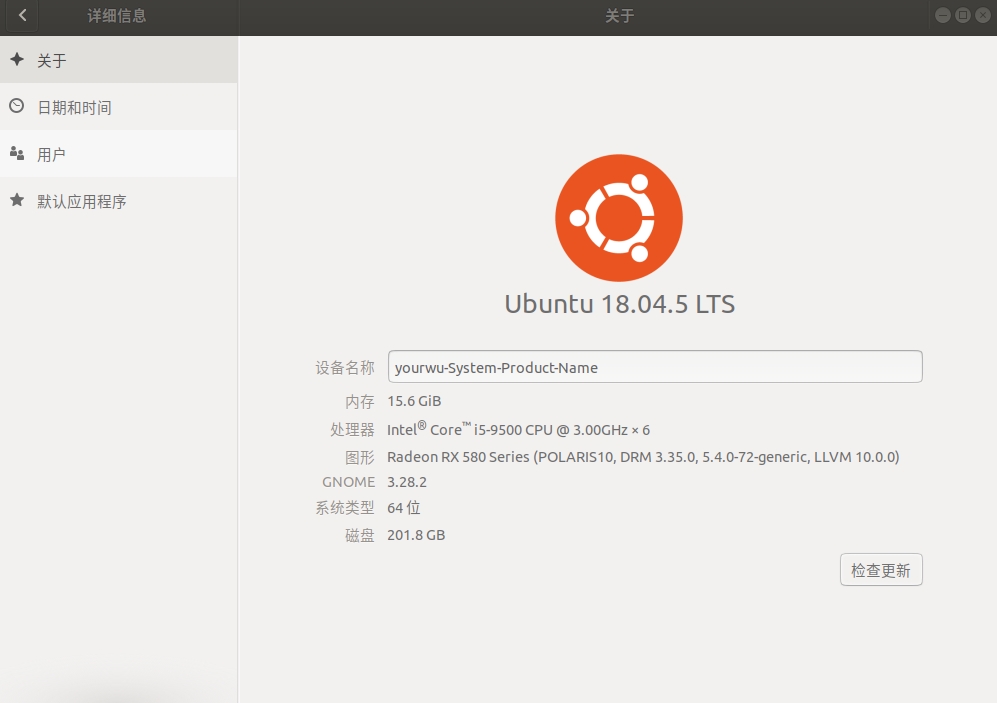Viewport: 997px width, 703px height.
Task: Click the Ubuntu 18.04.5 LTS version text
Action: 618,303
